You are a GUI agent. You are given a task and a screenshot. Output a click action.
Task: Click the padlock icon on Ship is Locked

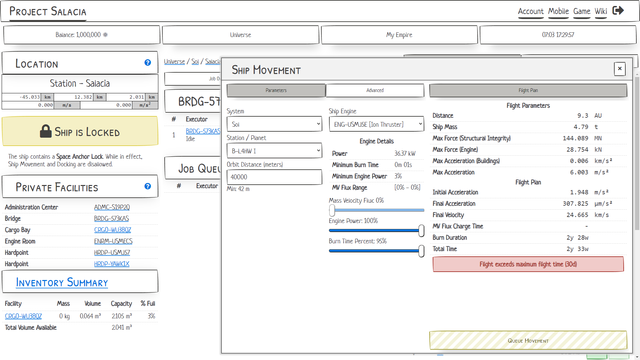tap(45, 131)
